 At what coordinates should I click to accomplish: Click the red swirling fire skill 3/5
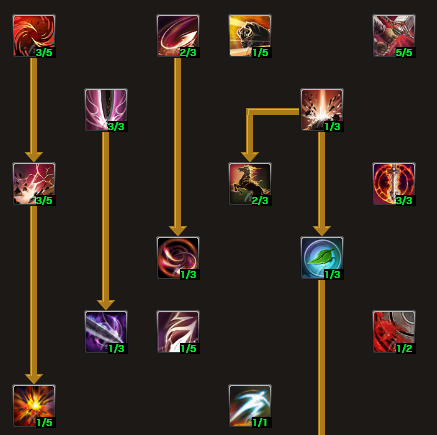[x=34, y=36]
